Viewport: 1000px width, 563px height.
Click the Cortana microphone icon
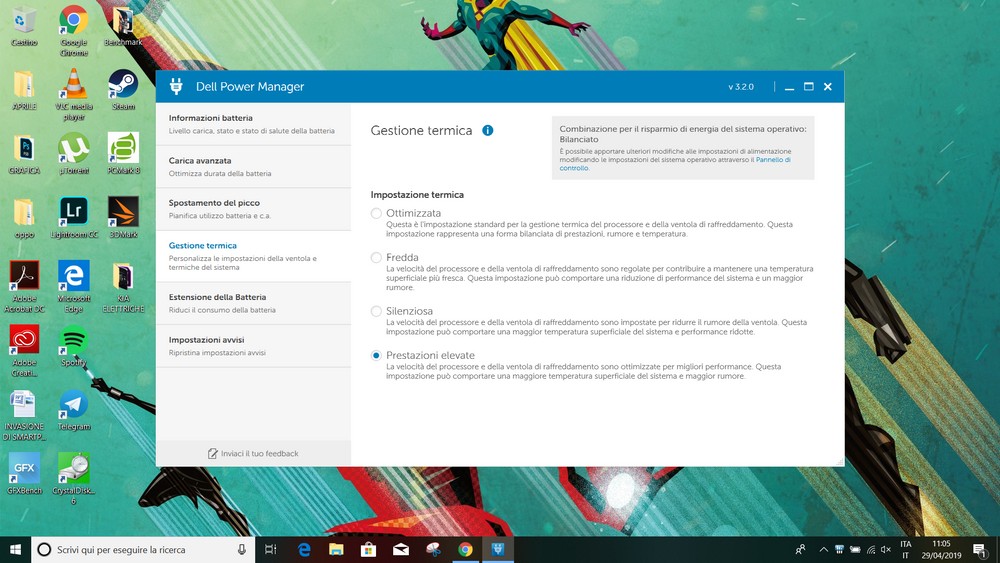coord(242,549)
